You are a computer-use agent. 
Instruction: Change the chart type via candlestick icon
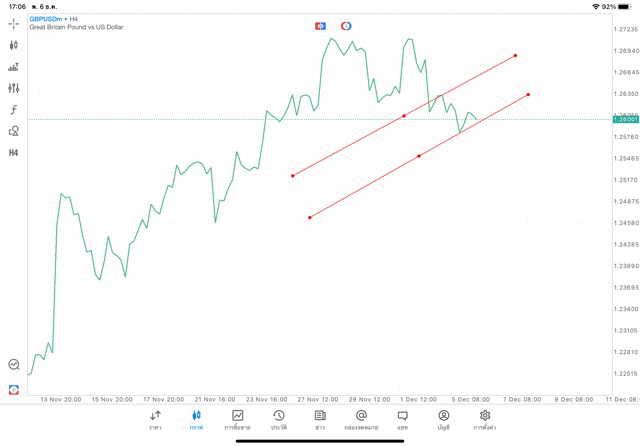[x=14, y=45]
